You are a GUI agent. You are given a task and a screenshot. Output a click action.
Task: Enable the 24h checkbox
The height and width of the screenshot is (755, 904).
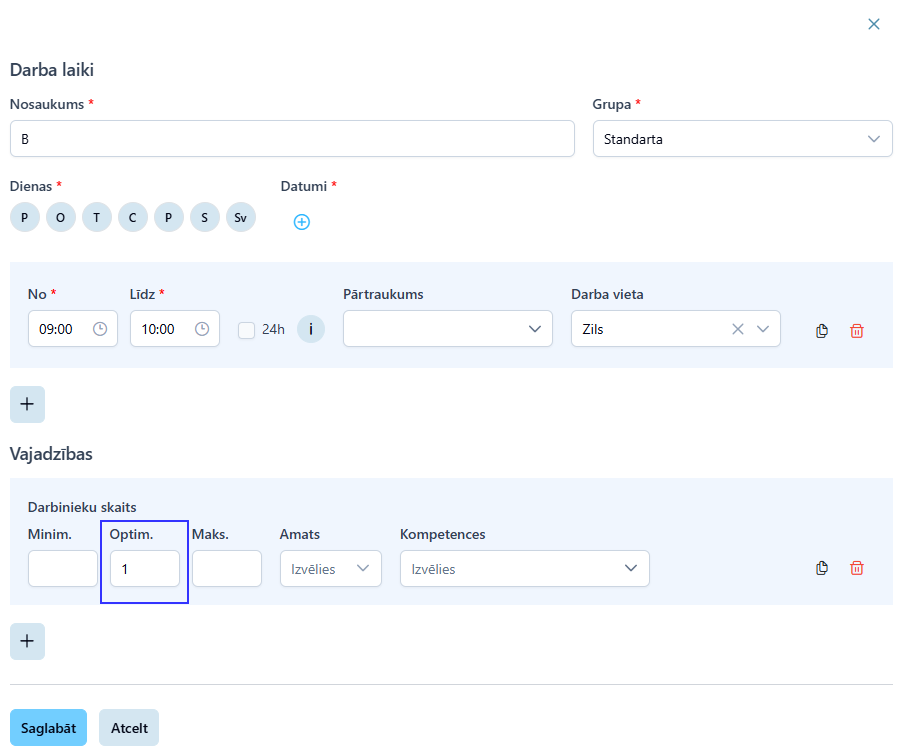pos(246,330)
